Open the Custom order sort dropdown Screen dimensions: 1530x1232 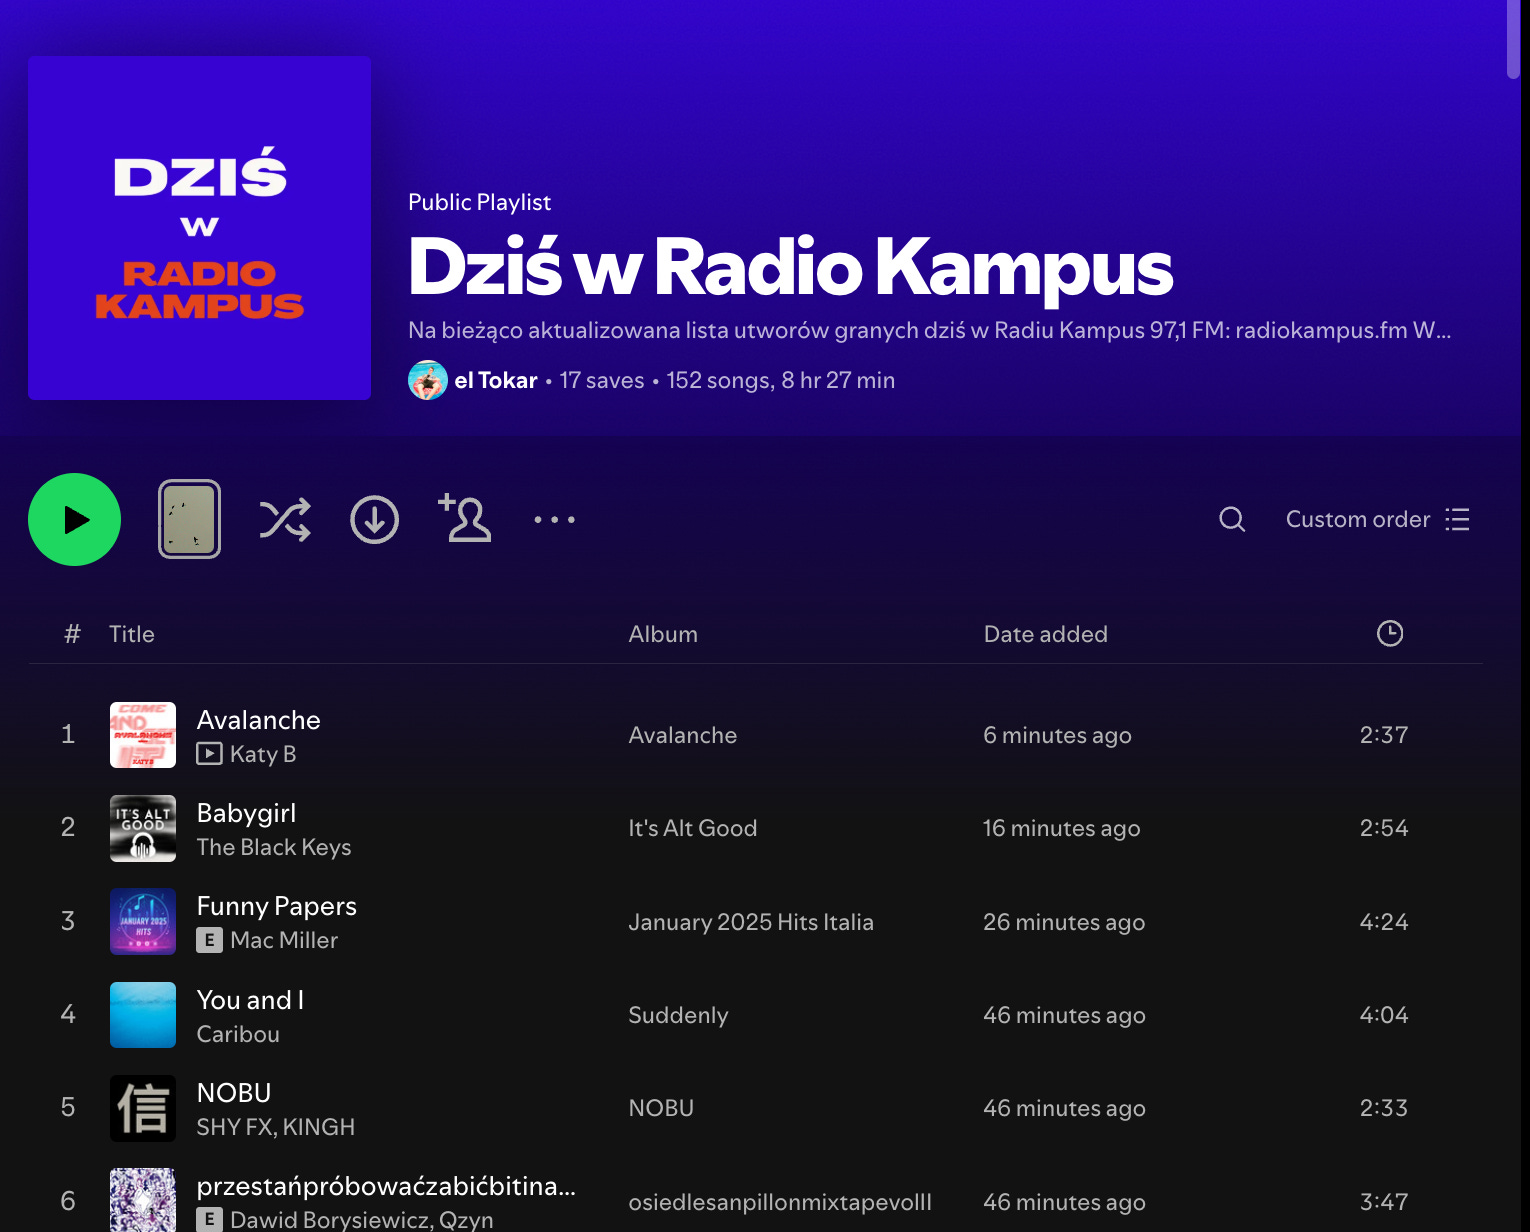click(1377, 519)
